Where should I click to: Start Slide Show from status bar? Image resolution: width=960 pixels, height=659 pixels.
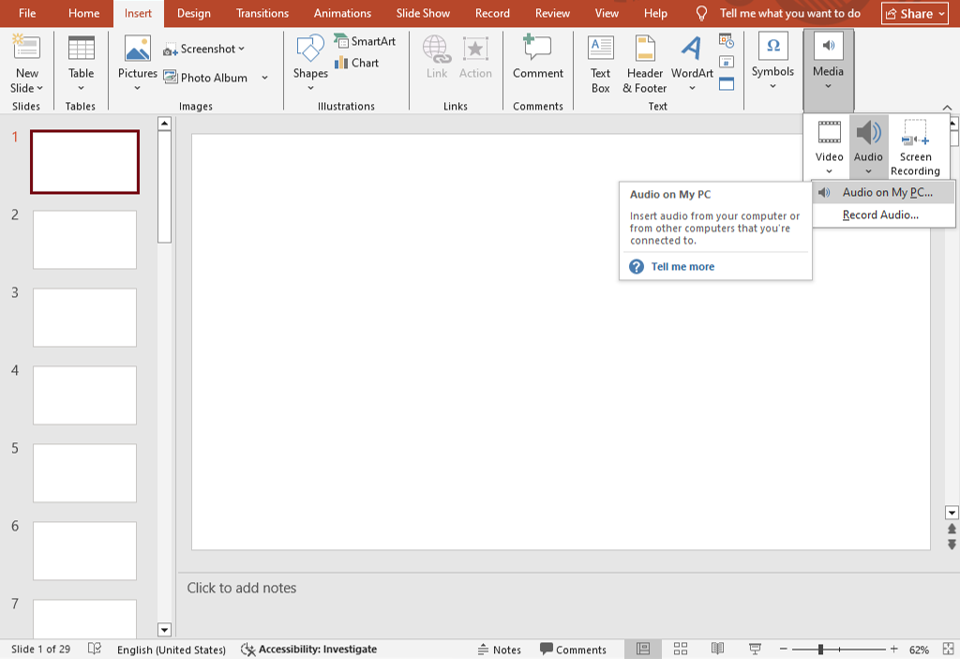click(752, 649)
